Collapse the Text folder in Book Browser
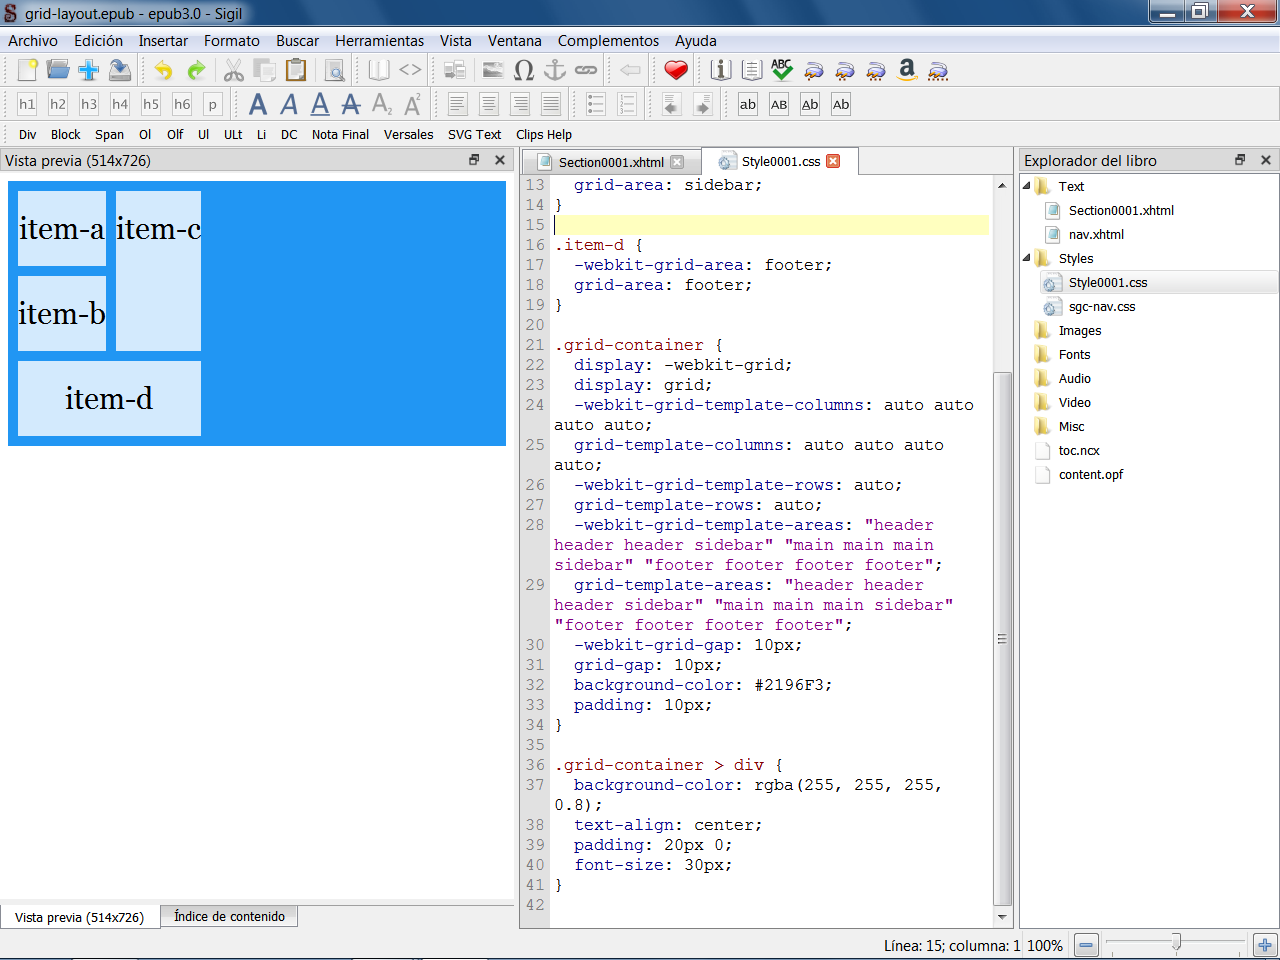This screenshot has height=960, width=1280. pyautogui.click(x=1027, y=186)
